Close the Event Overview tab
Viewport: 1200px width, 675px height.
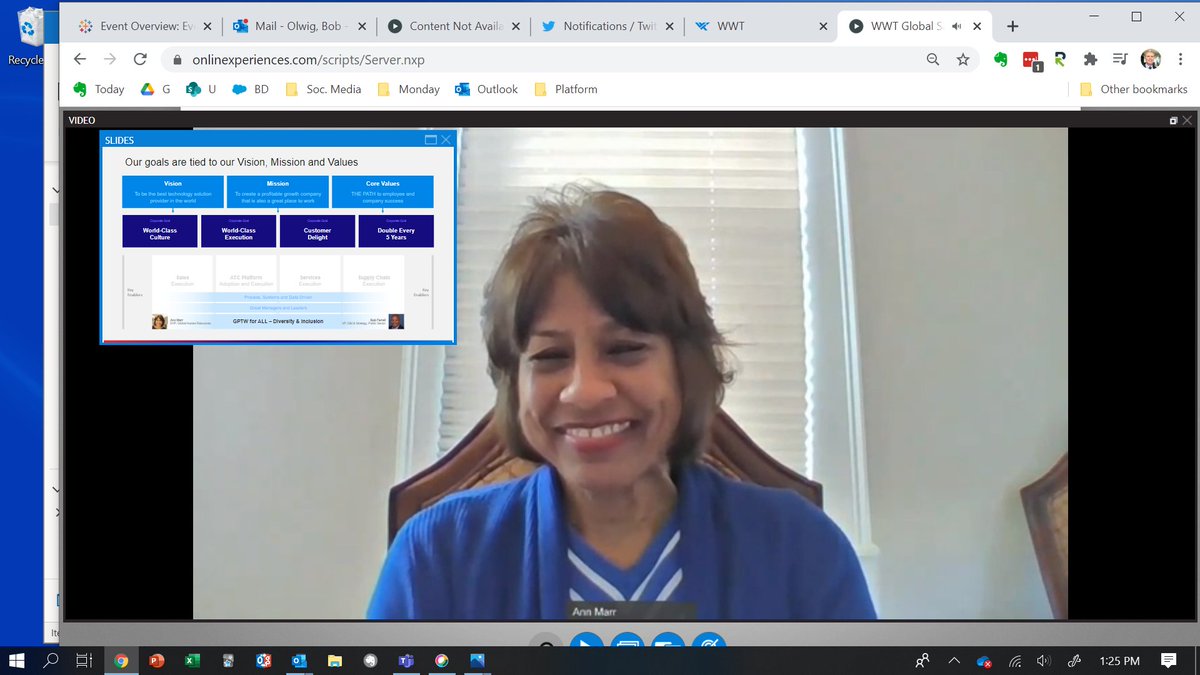[x=207, y=27]
